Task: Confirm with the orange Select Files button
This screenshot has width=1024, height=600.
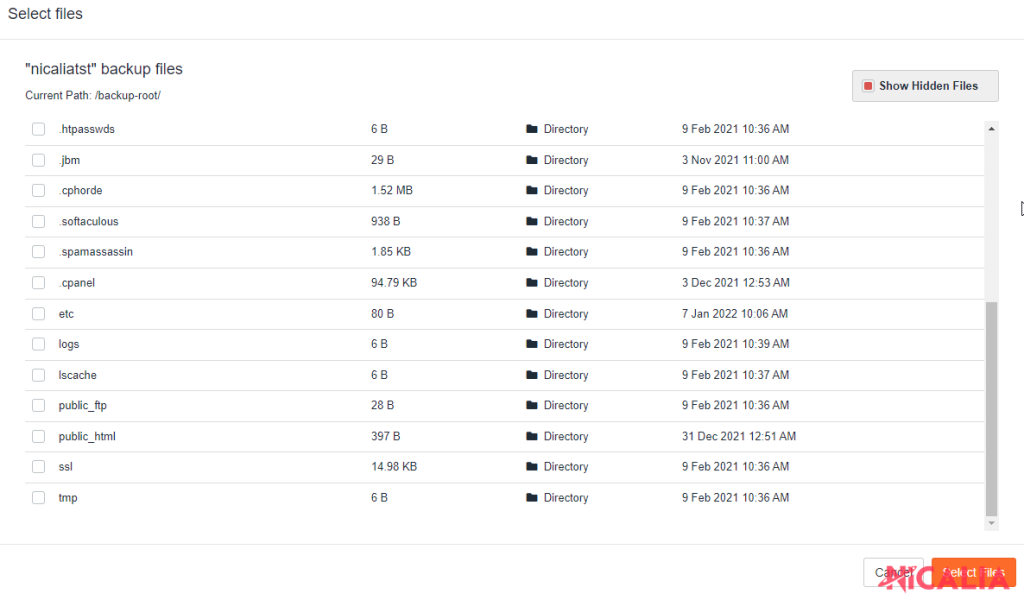Action: [973, 572]
